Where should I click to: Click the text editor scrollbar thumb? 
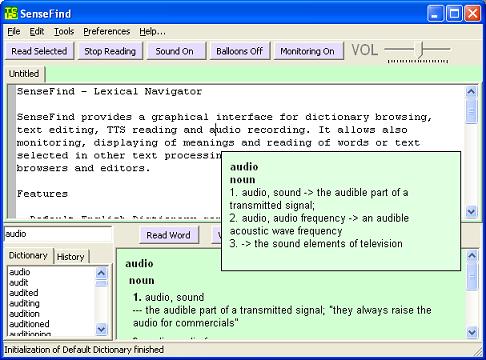pyautogui.click(x=471, y=111)
